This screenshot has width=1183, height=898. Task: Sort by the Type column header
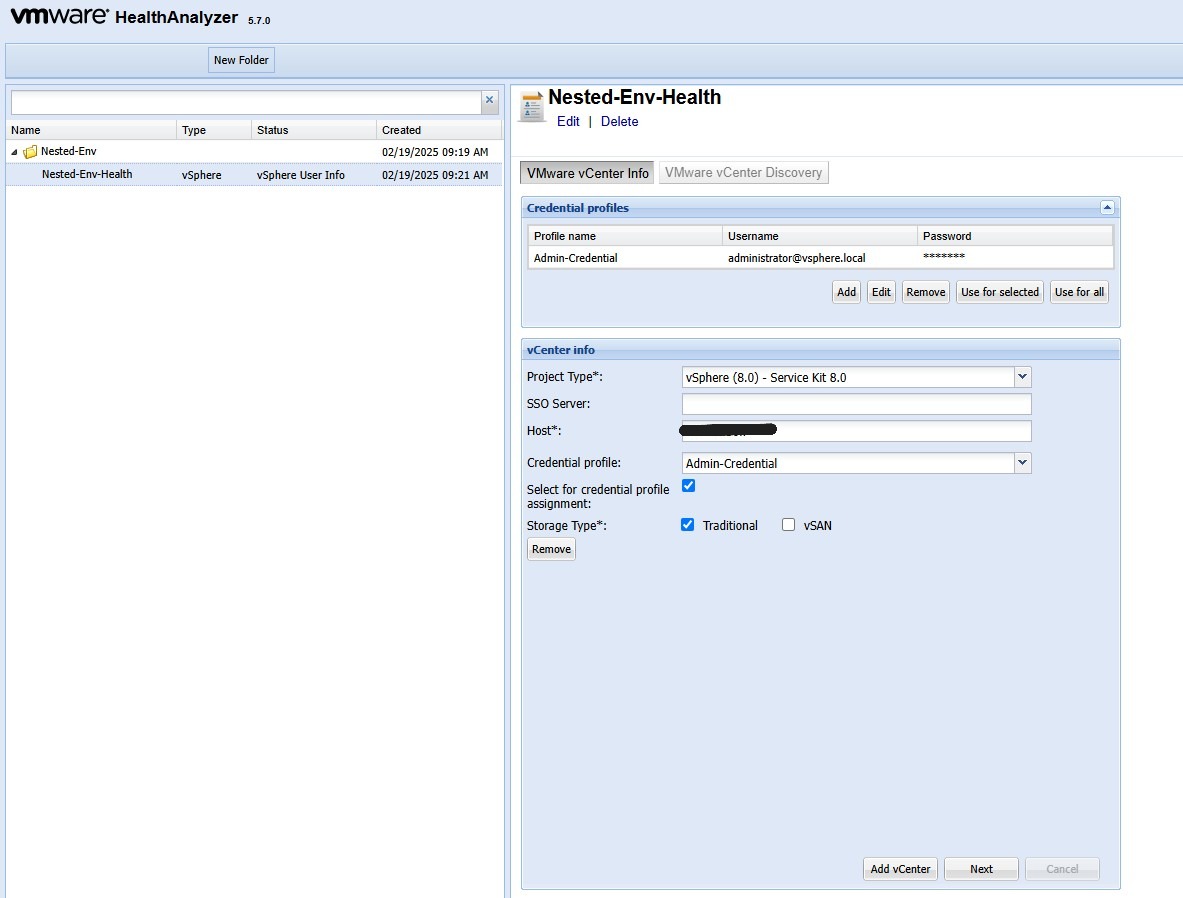[214, 130]
